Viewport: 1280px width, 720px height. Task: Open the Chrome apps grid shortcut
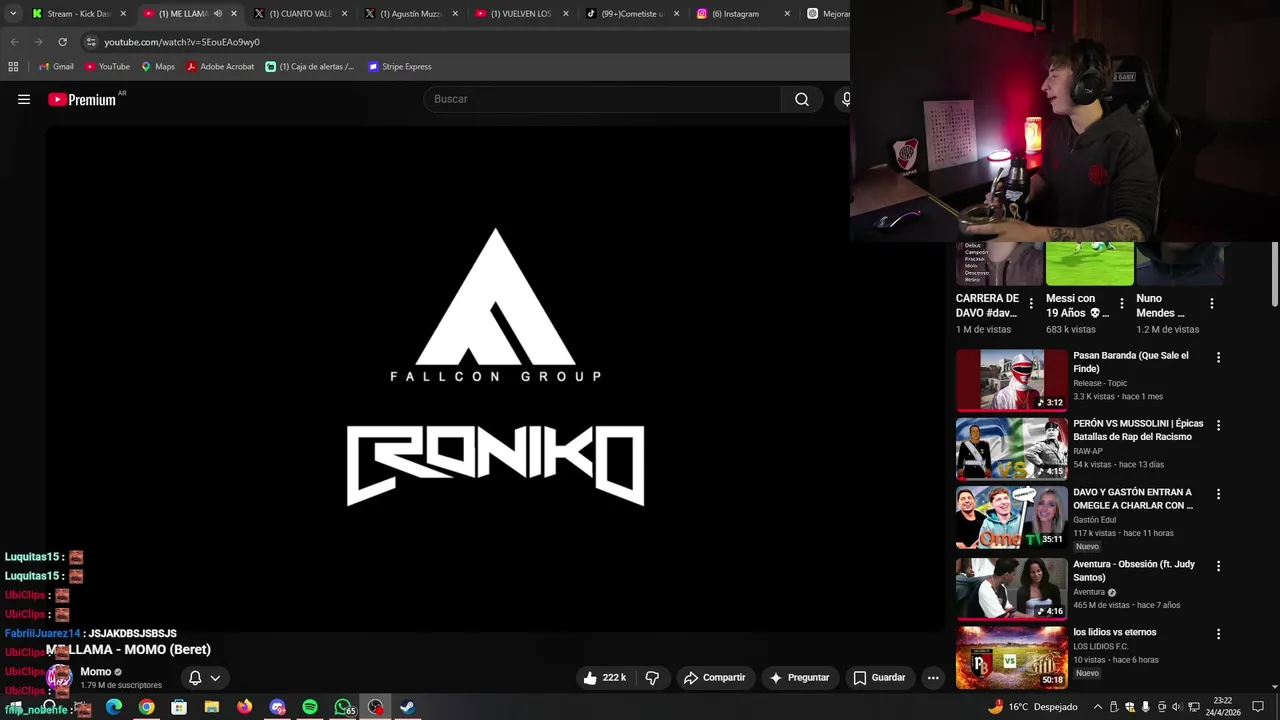click(x=13, y=67)
